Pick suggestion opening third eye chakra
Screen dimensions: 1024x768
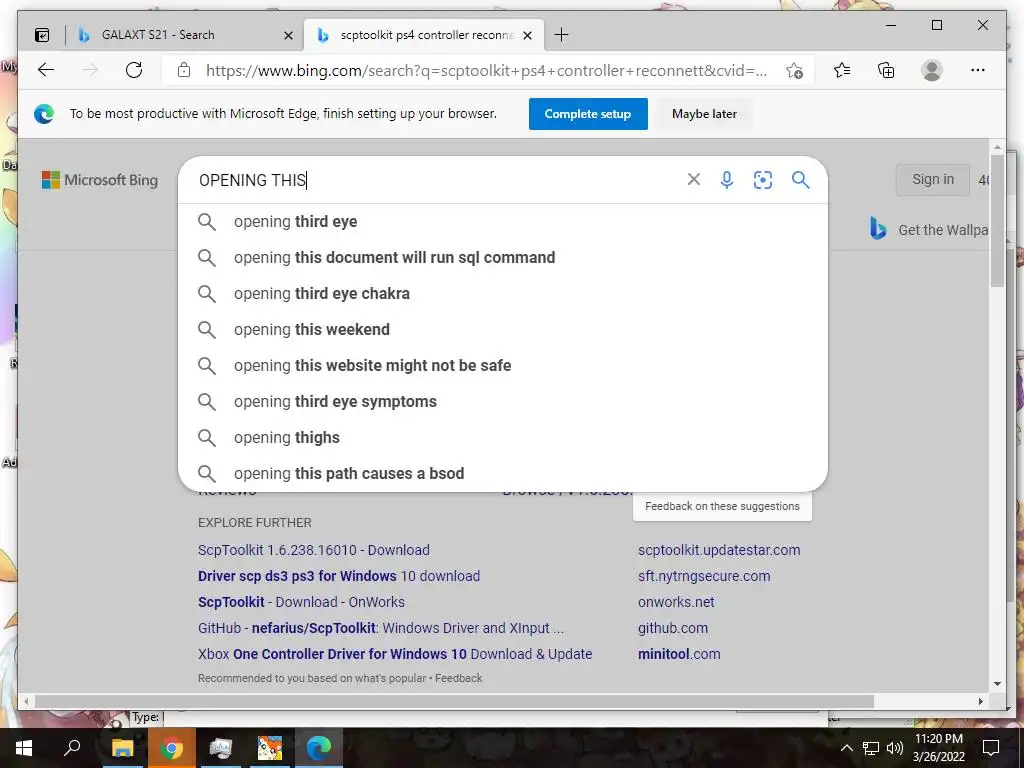[x=502, y=293]
